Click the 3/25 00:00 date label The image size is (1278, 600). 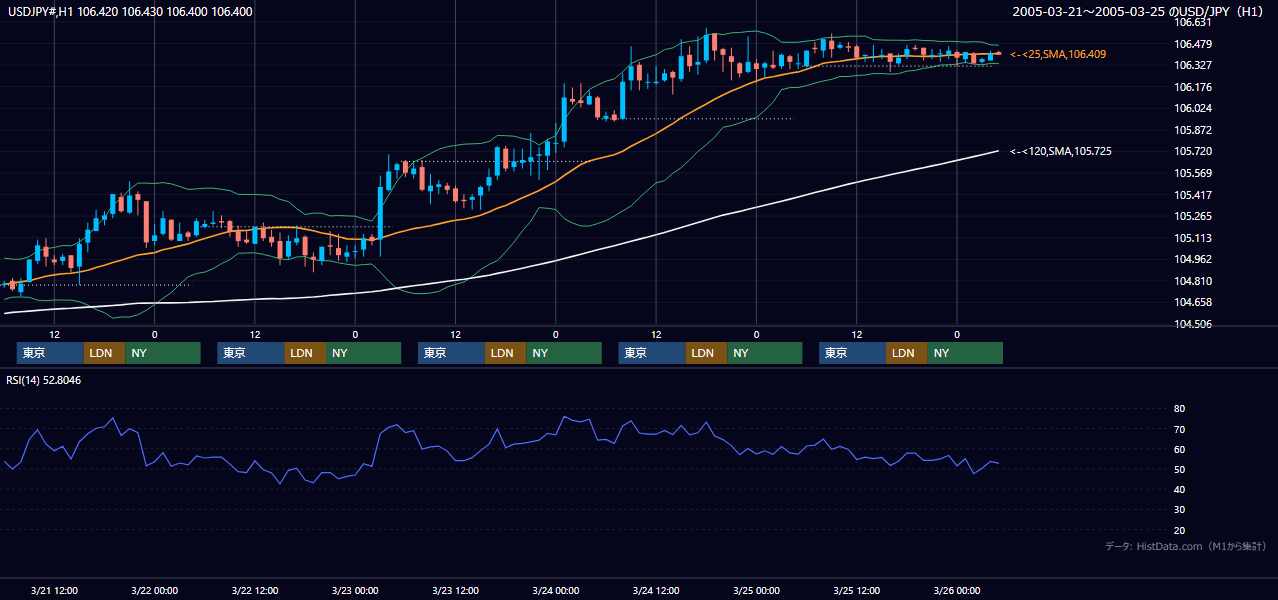[x=757, y=590]
